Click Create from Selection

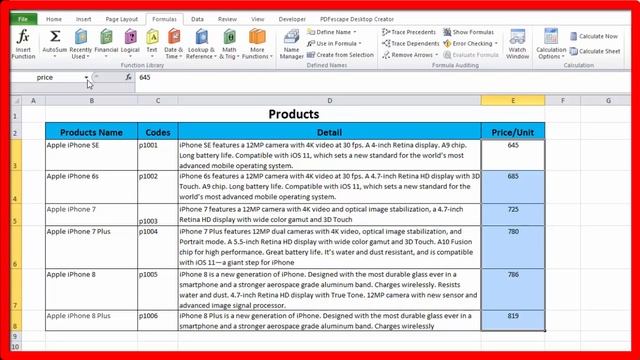[x=340, y=55]
